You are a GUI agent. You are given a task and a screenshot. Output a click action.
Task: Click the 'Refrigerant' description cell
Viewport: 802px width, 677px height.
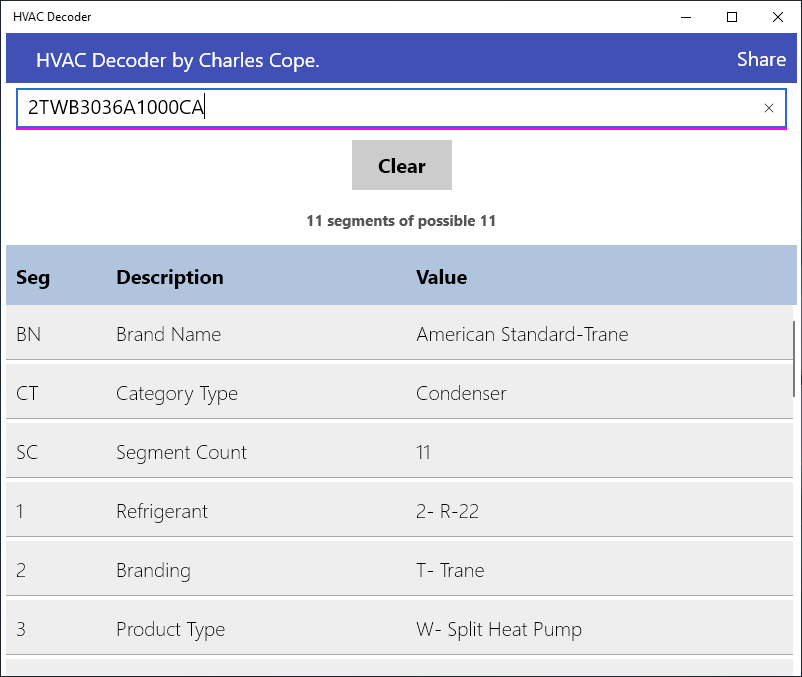point(162,511)
